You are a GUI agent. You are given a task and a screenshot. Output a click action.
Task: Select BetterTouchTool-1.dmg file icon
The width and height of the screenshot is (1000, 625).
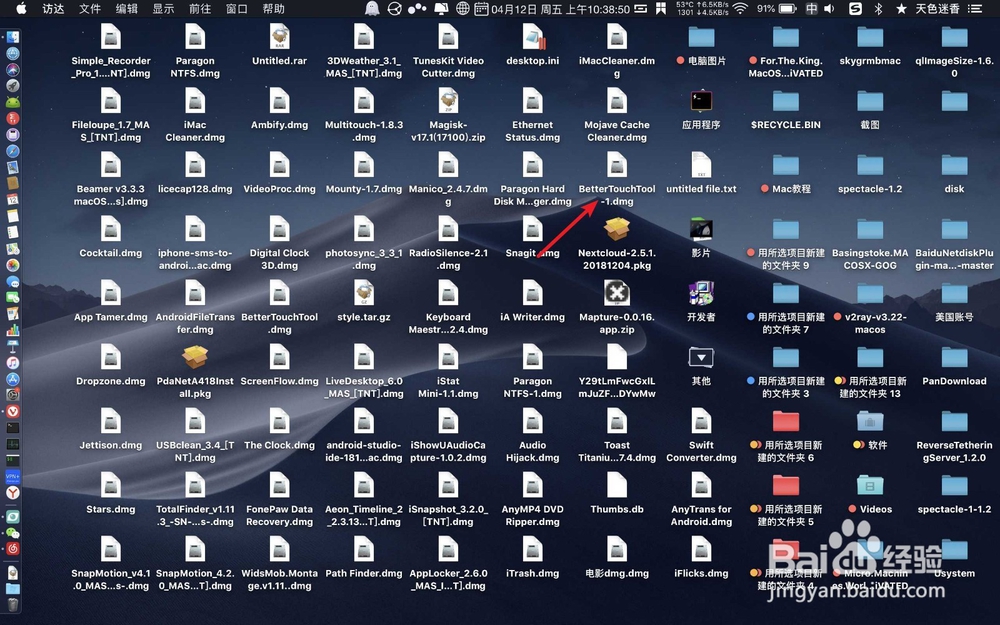[617, 165]
